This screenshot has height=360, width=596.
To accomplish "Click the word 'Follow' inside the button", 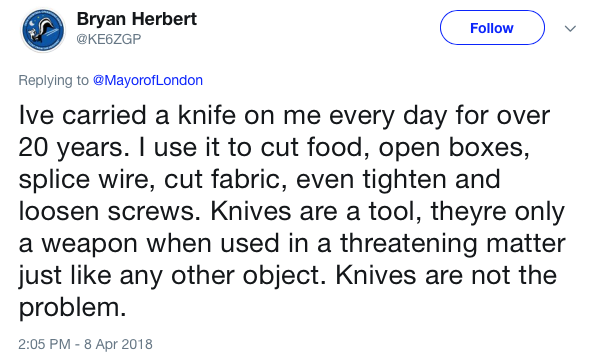I will tap(492, 28).
